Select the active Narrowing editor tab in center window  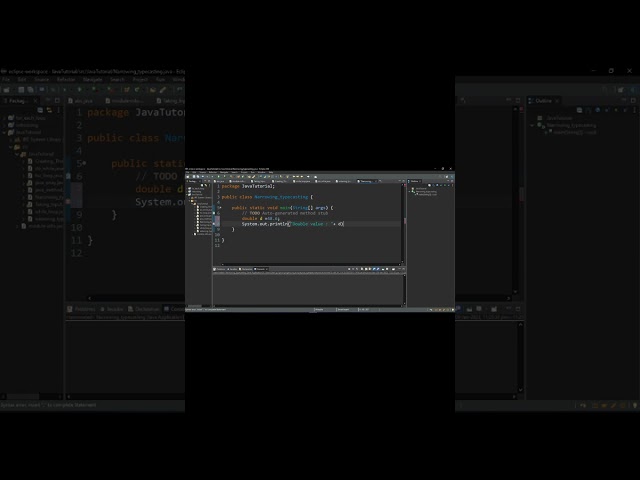coord(365,181)
